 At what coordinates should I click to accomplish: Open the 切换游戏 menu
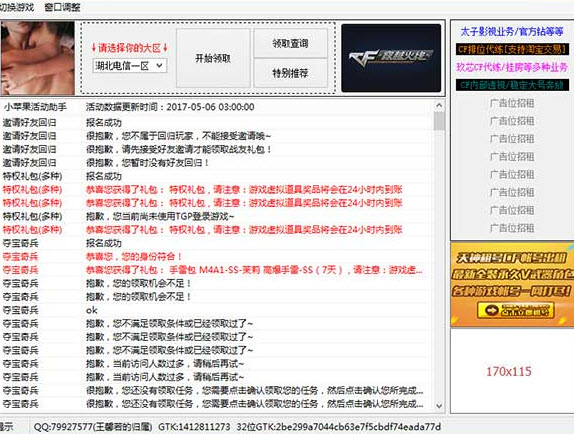(x=16, y=7)
